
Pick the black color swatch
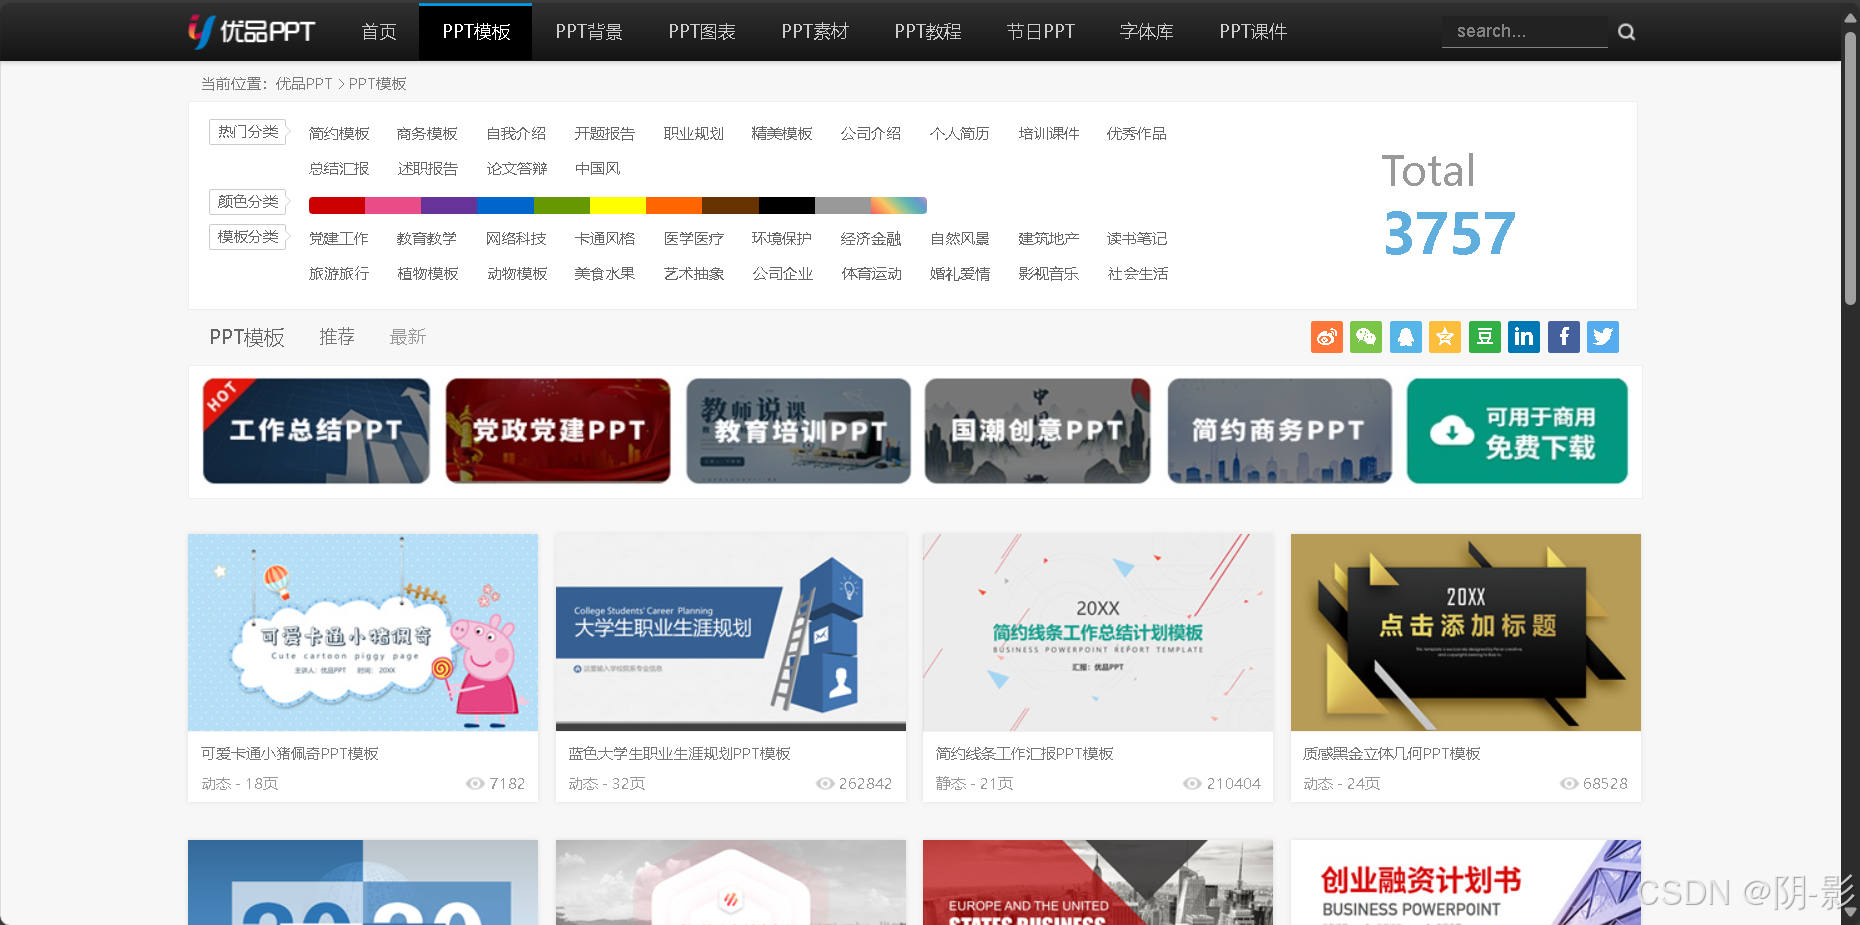click(787, 206)
